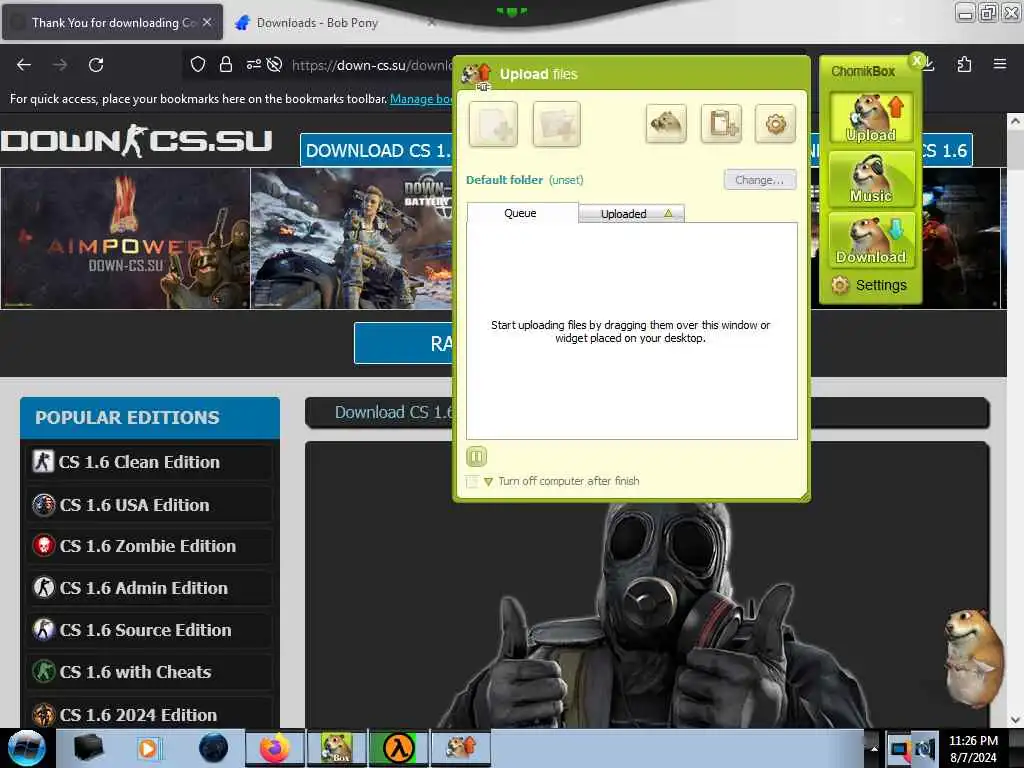Expand the turn off computer options arrow
The image size is (1024, 768).
[x=488, y=482]
